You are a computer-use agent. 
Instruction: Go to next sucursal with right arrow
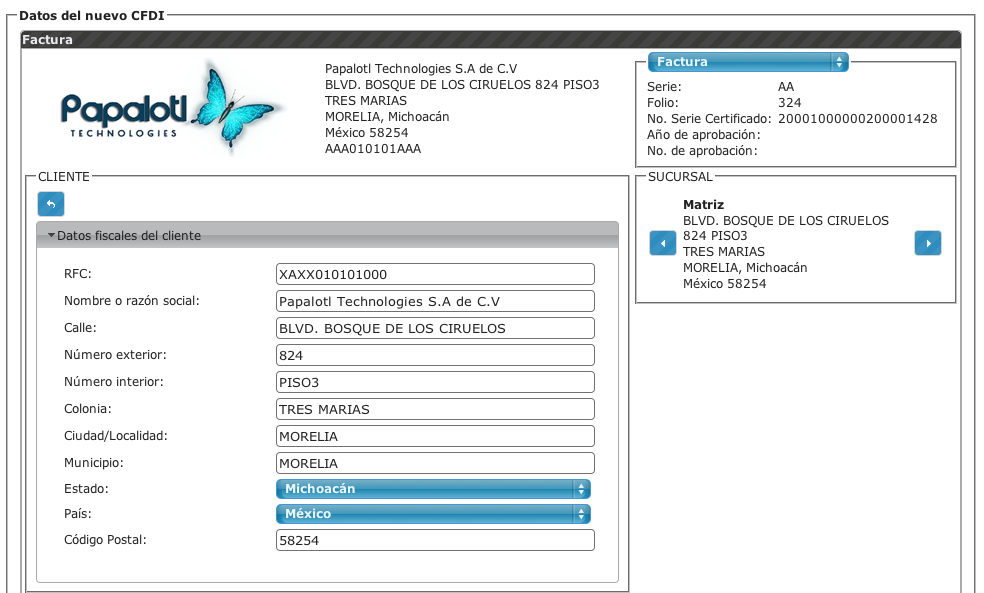pos(928,243)
